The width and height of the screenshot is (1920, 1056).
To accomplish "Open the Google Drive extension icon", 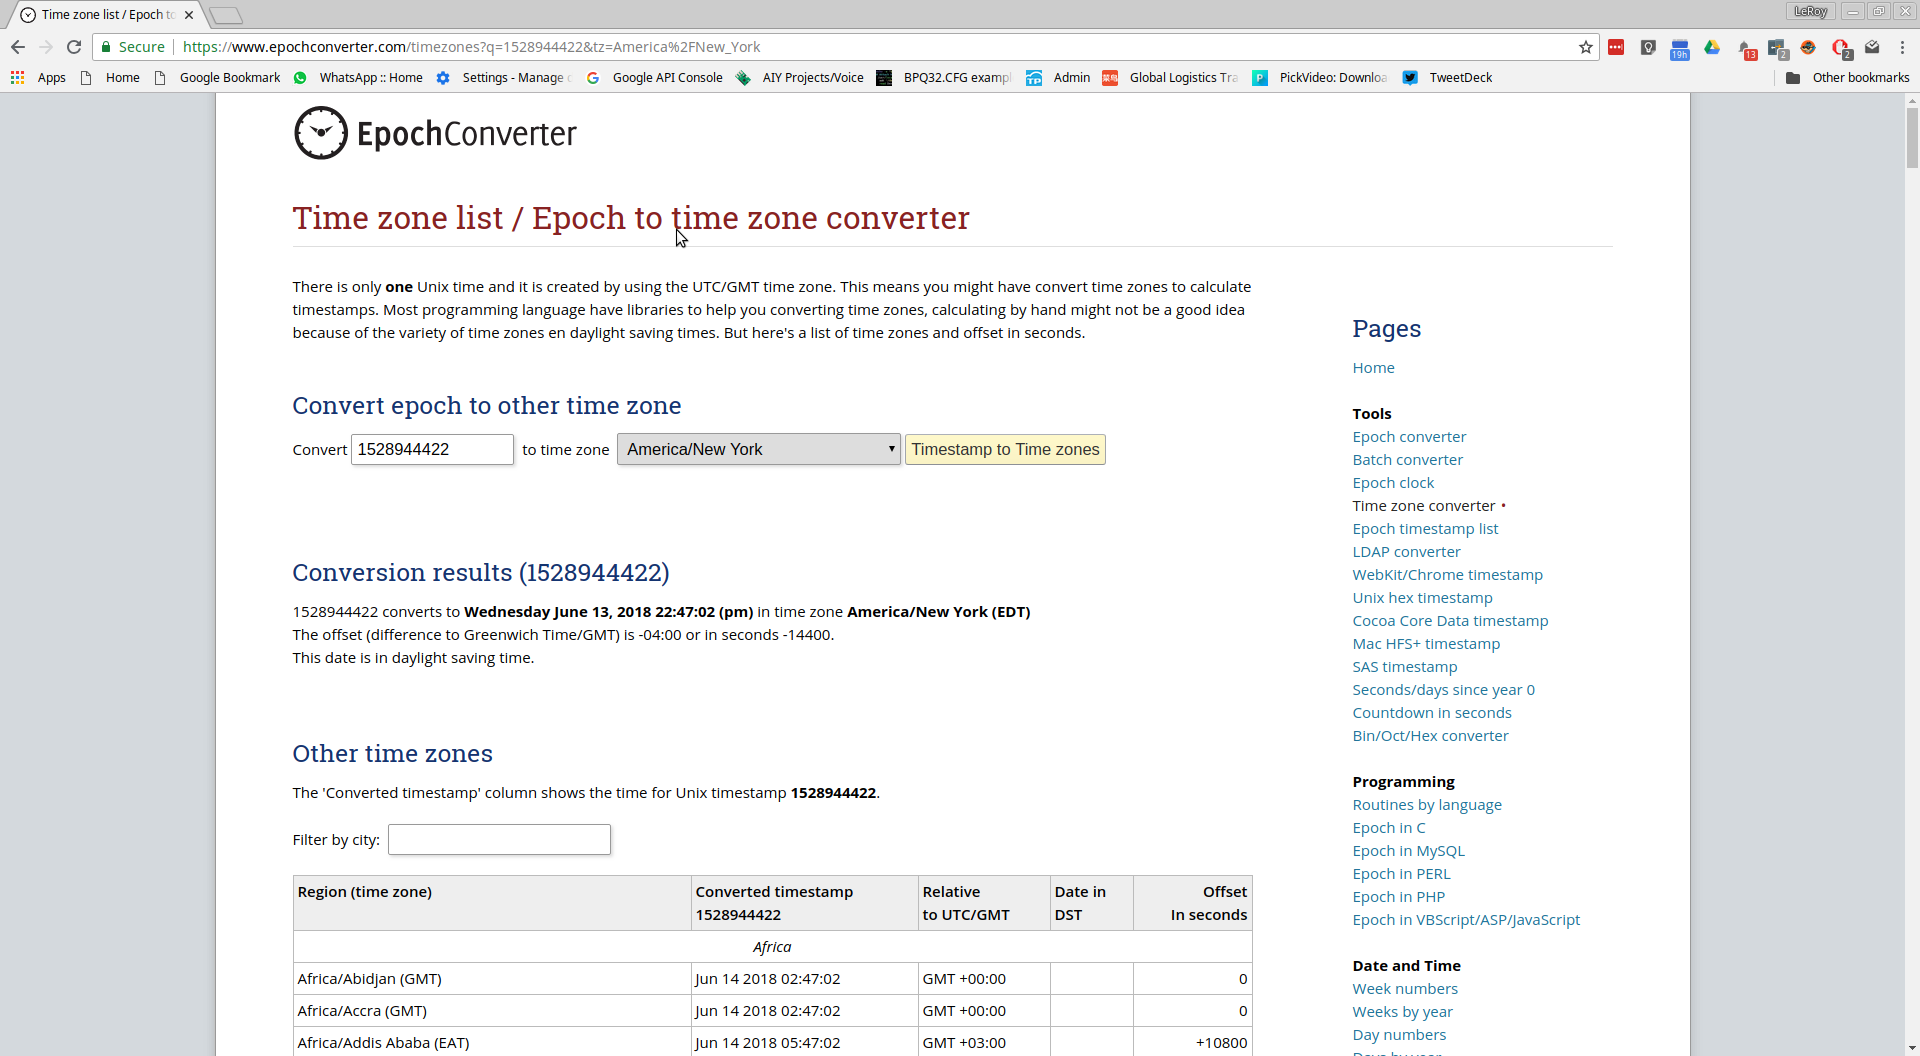I will point(1712,47).
